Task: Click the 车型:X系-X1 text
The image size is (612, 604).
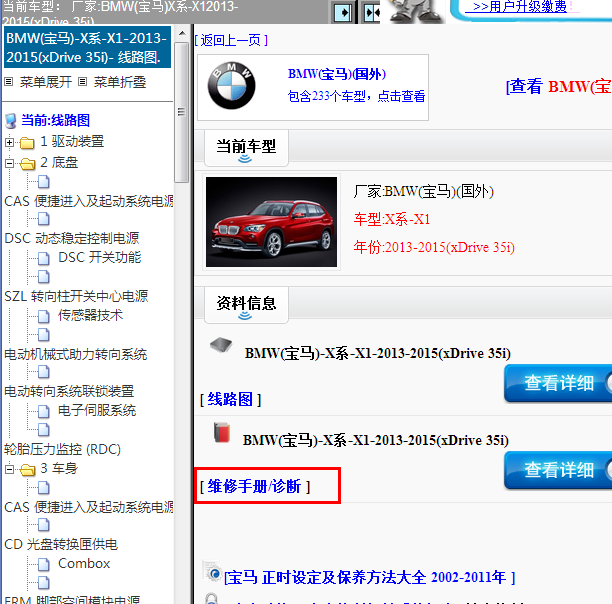Action: [x=392, y=219]
